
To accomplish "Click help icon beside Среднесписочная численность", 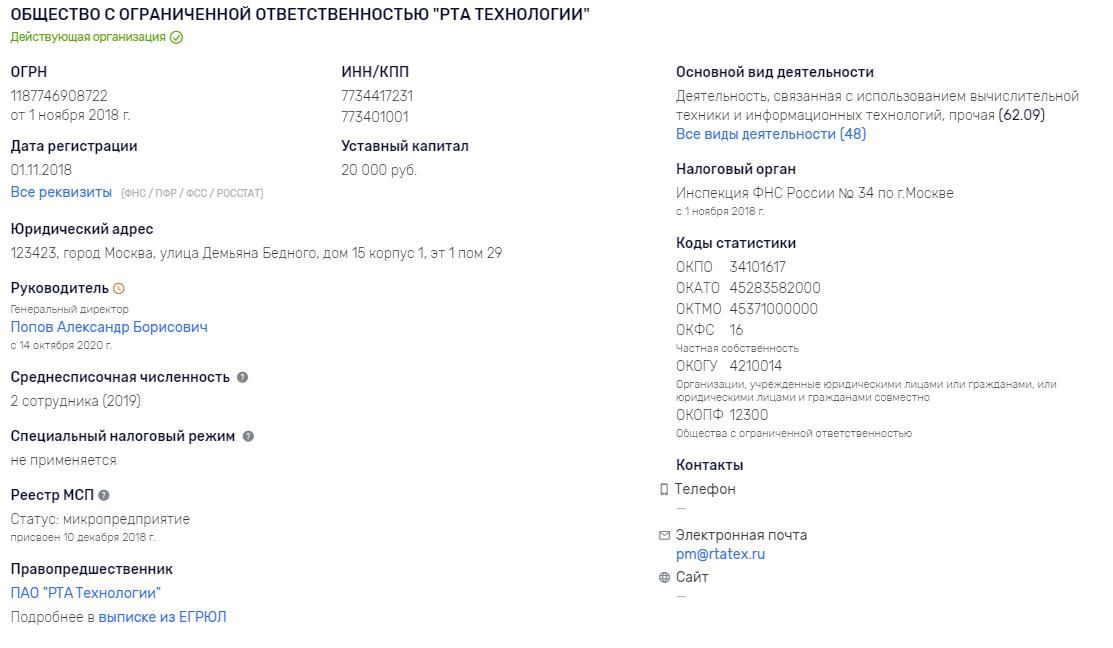I will click(243, 378).
